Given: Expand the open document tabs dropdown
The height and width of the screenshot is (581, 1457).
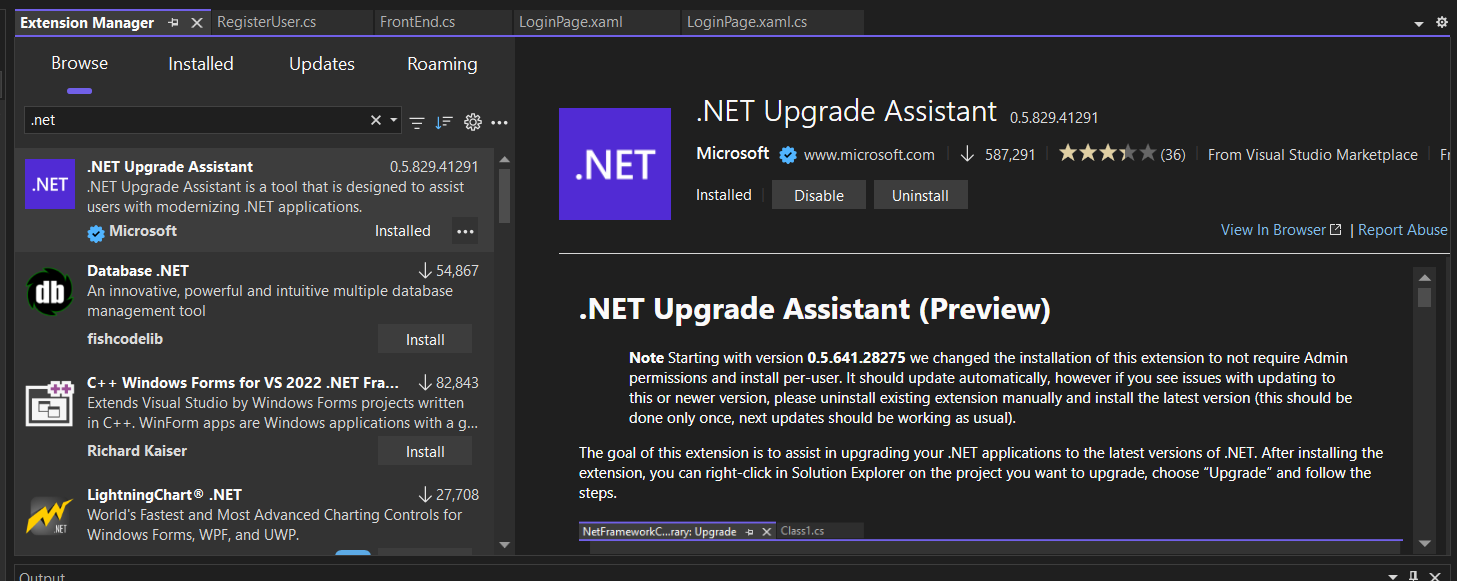Looking at the screenshot, I should [x=1419, y=23].
